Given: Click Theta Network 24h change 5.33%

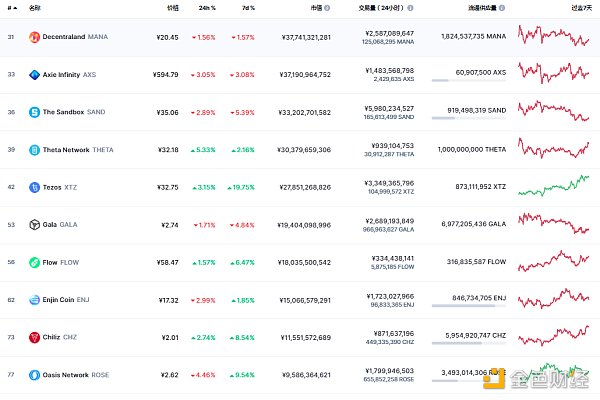Looking at the screenshot, I should [x=203, y=150].
